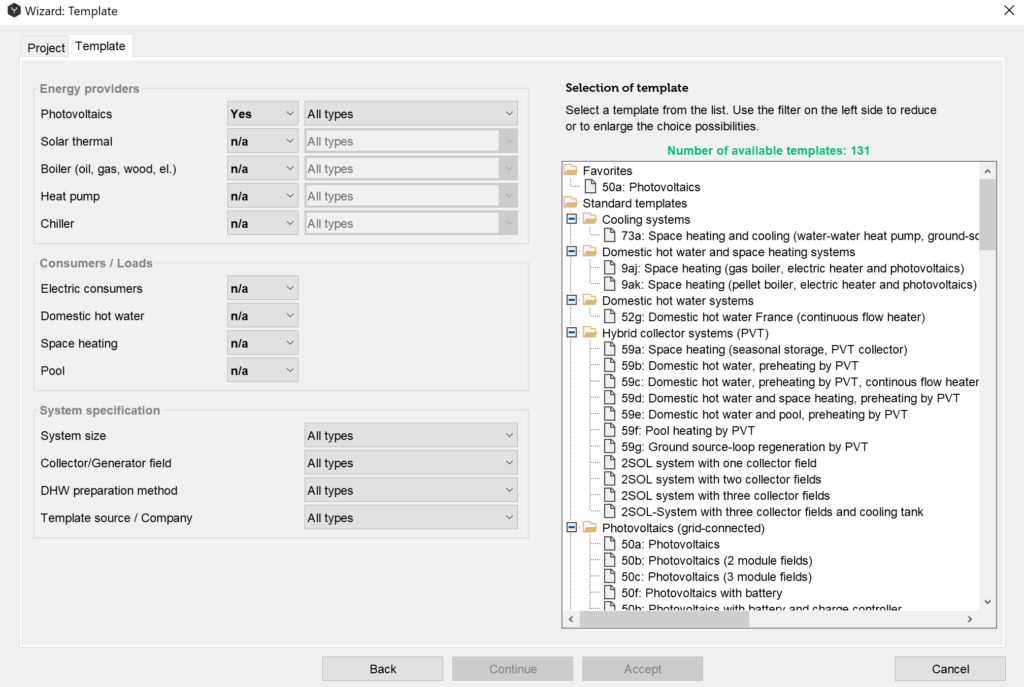The image size is (1024, 687).
Task: Click document icon for 50f: Photovoltaics with battery
Action: (609, 593)
